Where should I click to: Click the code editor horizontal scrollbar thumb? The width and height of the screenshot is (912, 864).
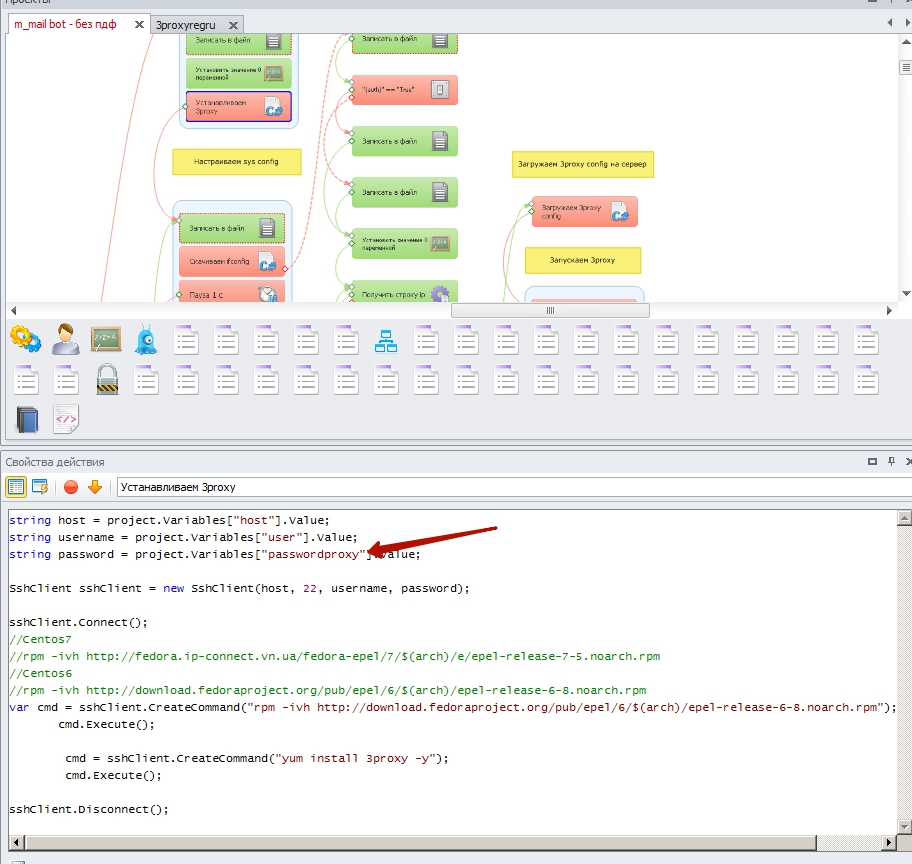click(x=421, y=842)
